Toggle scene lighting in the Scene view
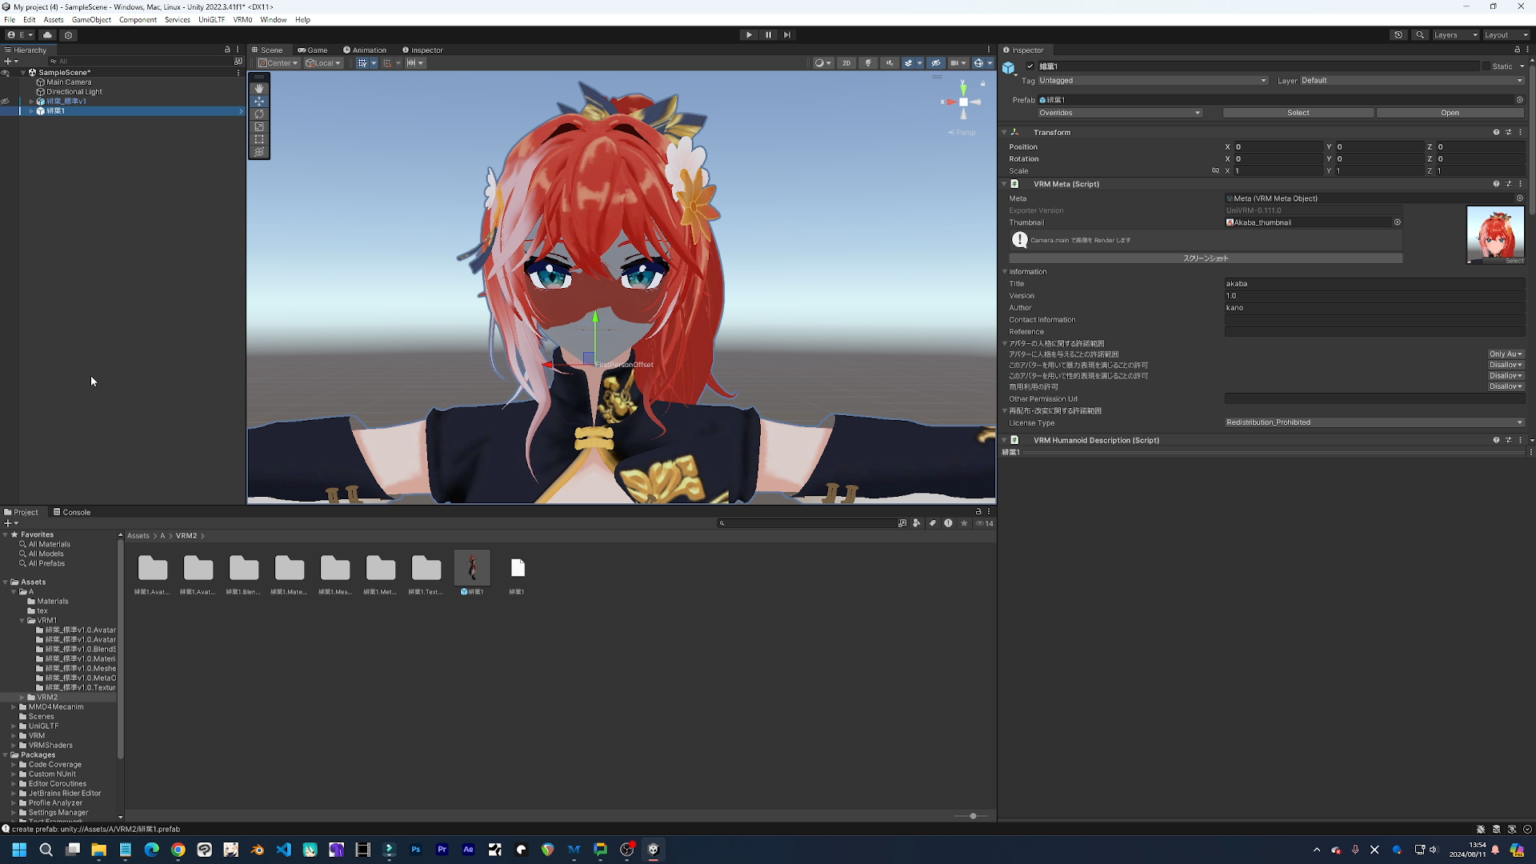Image resolution: width=1536 pixels, height=864 pixels. [868, 62]
